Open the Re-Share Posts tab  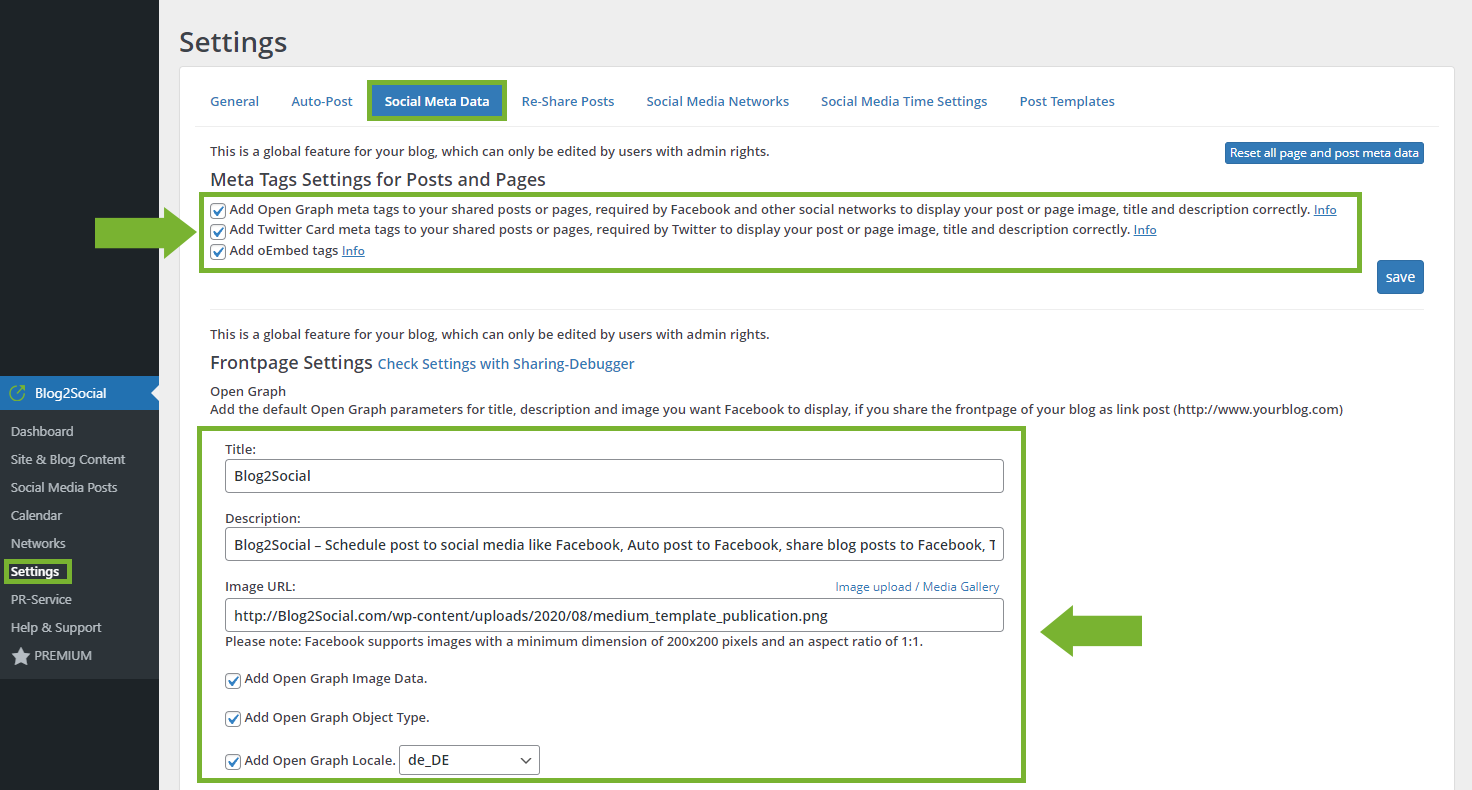click(x=568, y=101)
